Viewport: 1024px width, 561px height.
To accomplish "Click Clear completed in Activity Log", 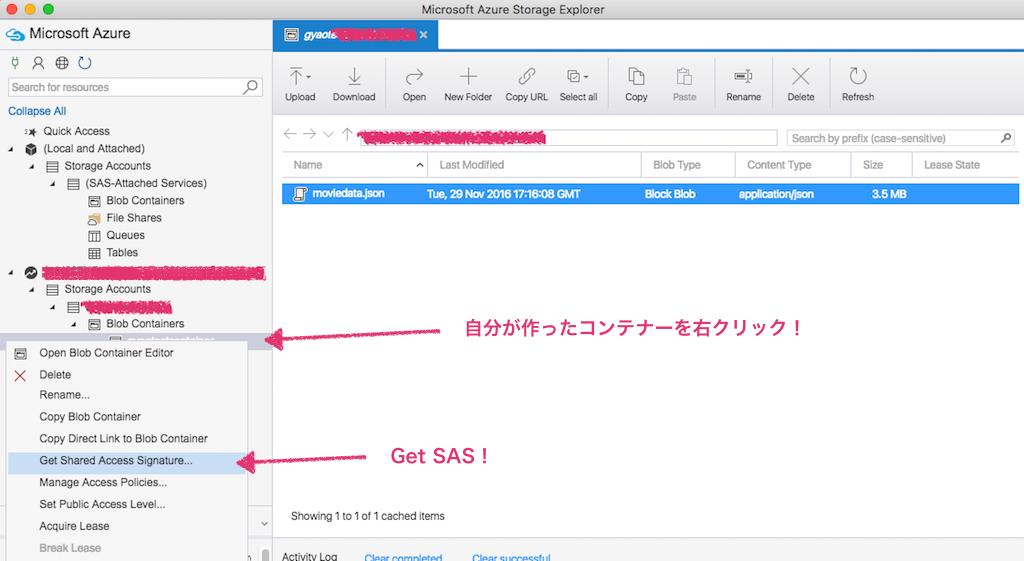I will click(403, 556).
